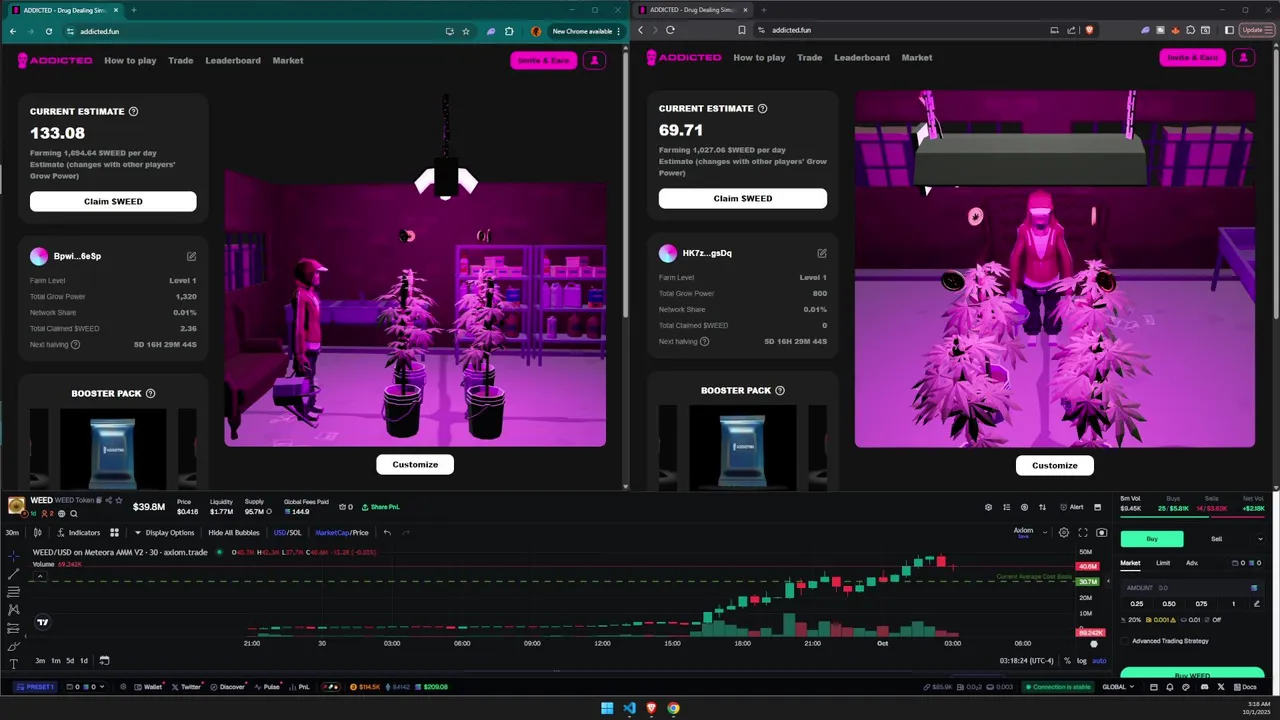Click the AMOUNT input field

(x=1191, y=588)
